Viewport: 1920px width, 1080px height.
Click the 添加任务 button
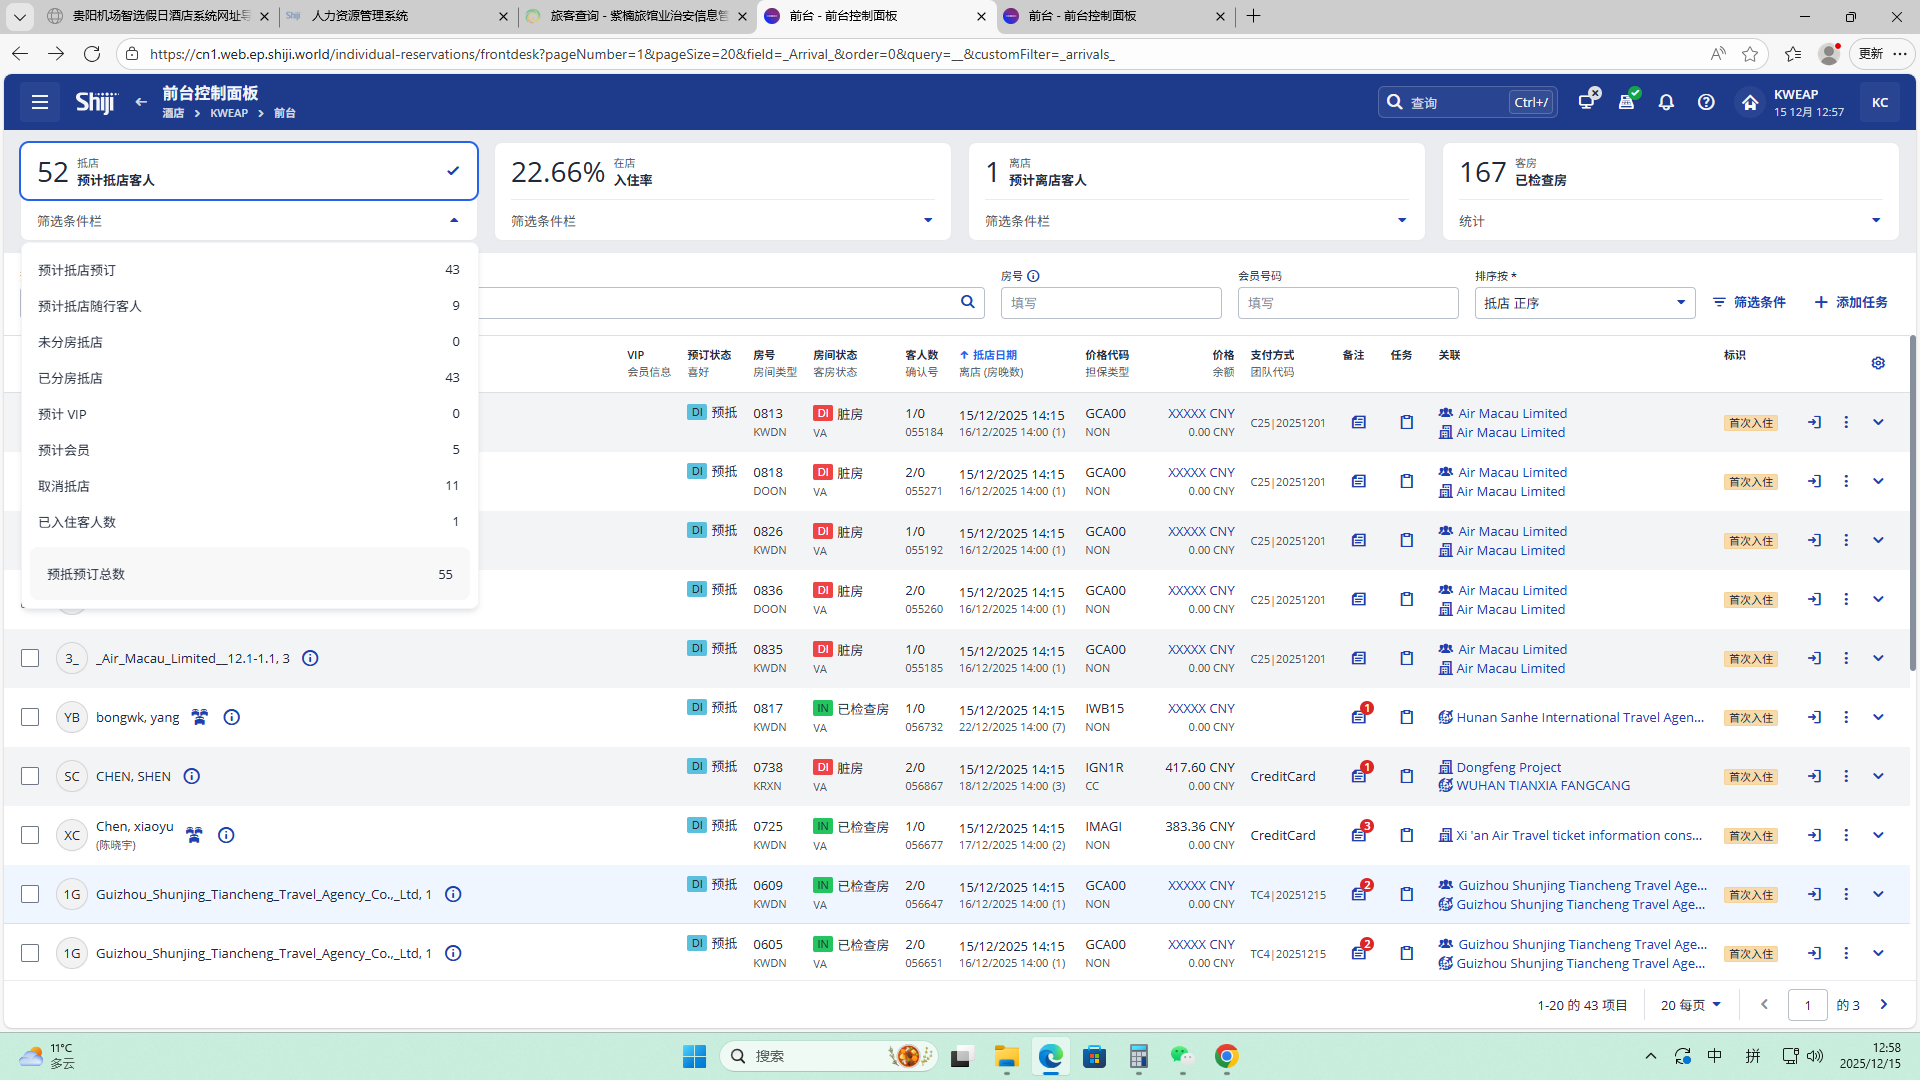coord(1851,302)
